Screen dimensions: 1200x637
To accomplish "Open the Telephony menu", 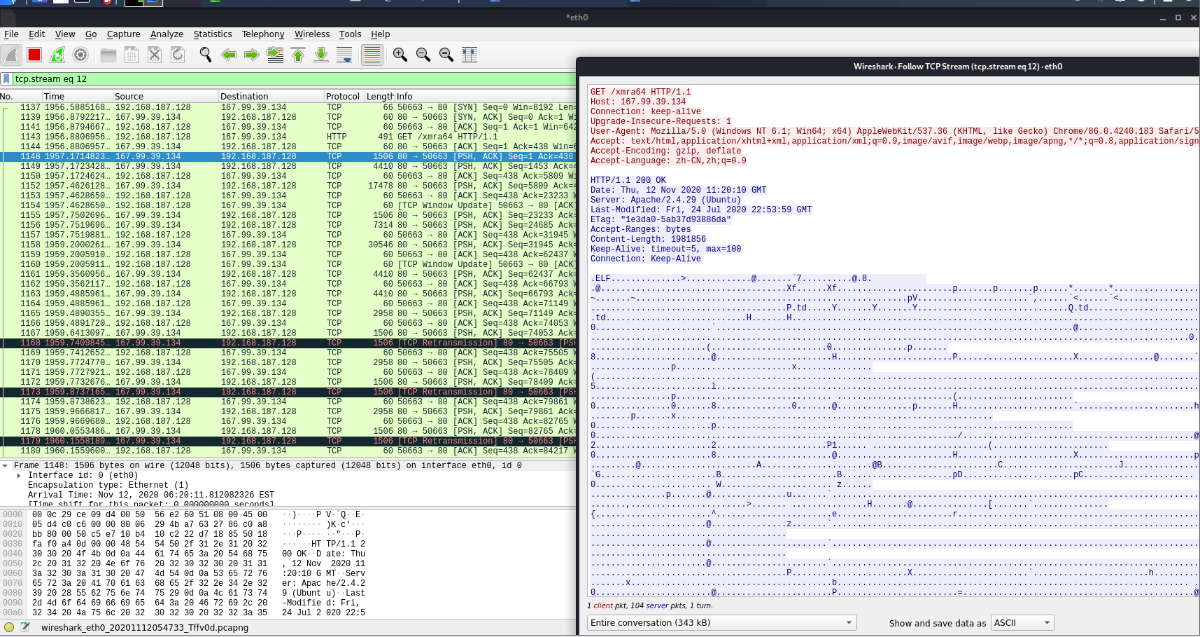I will click(x=263, y=34).
